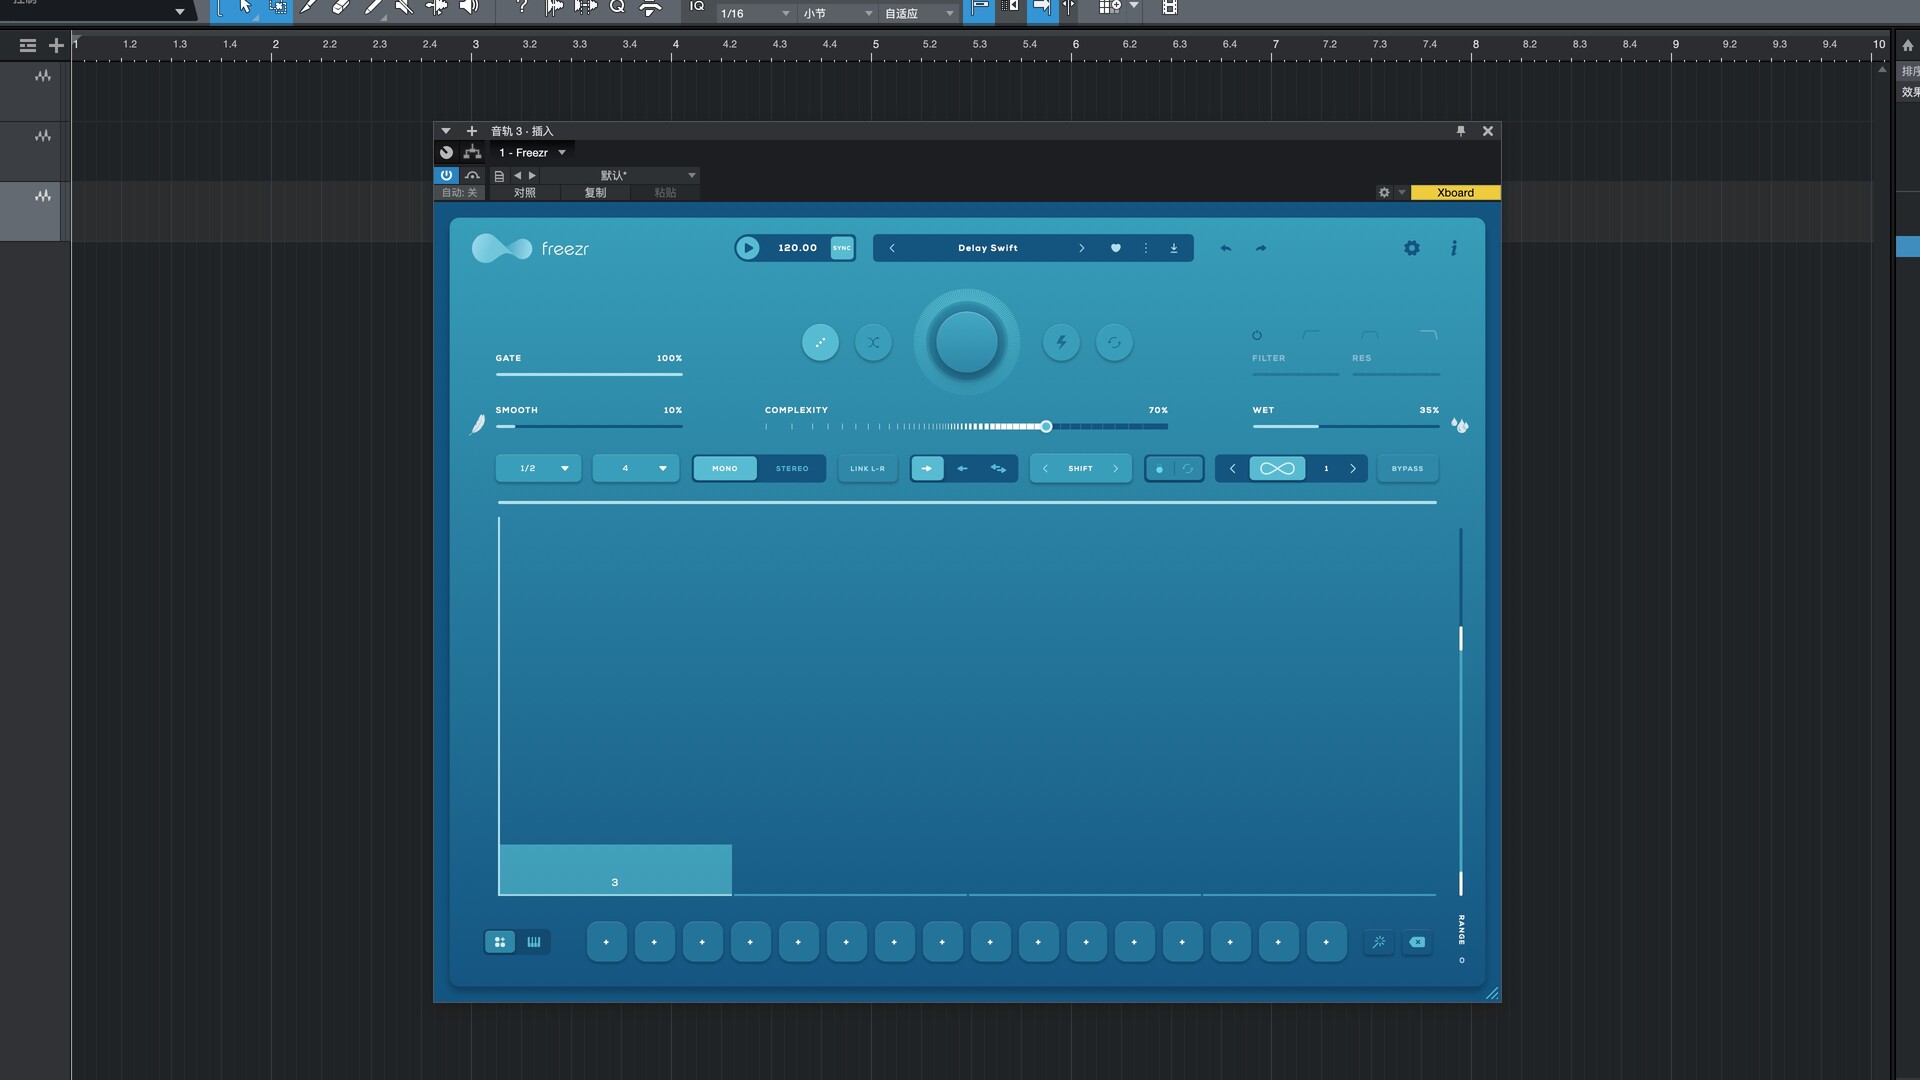
Task: Select MONO mode
Action: click(725, 468)
